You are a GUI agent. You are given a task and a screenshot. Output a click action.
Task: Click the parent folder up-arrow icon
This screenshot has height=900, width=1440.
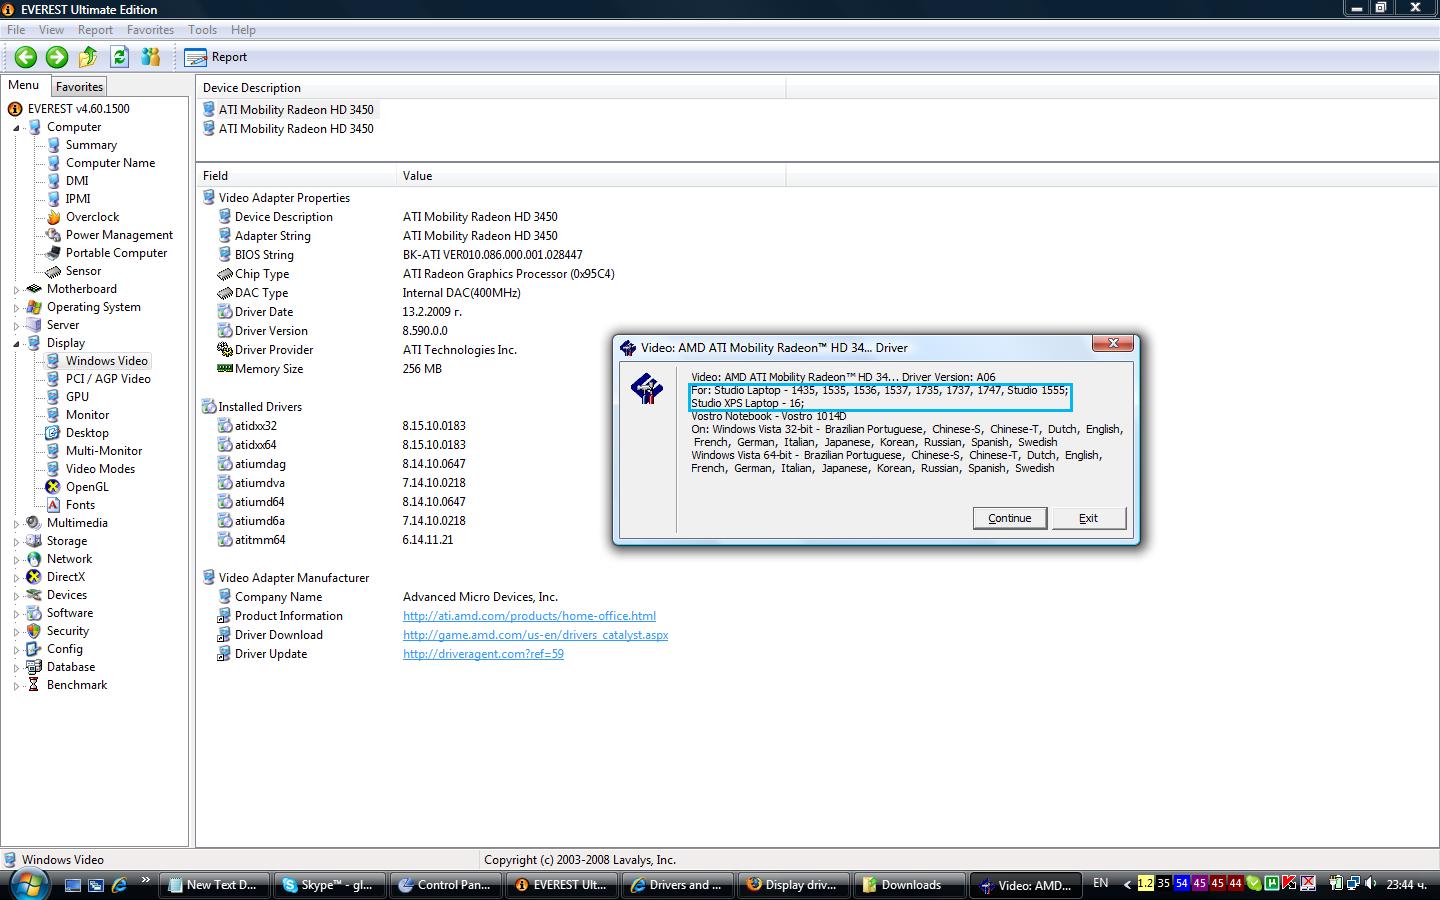click(x=88, y=57)
